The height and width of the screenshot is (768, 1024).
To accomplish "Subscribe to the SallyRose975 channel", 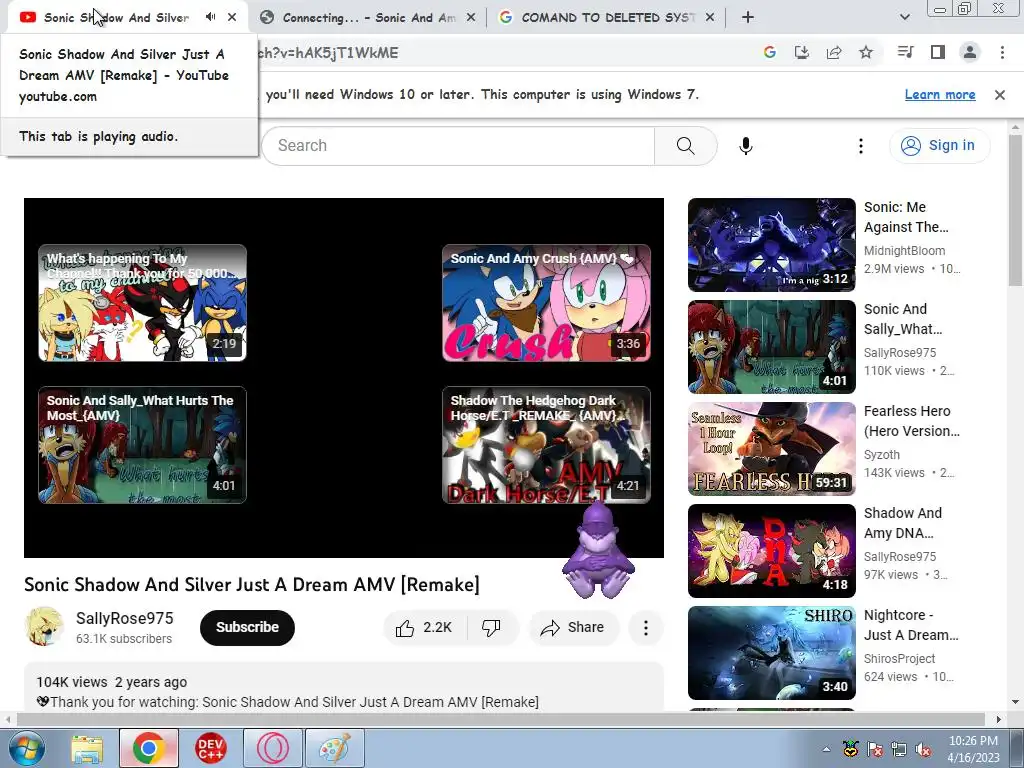I will (248, 628).
